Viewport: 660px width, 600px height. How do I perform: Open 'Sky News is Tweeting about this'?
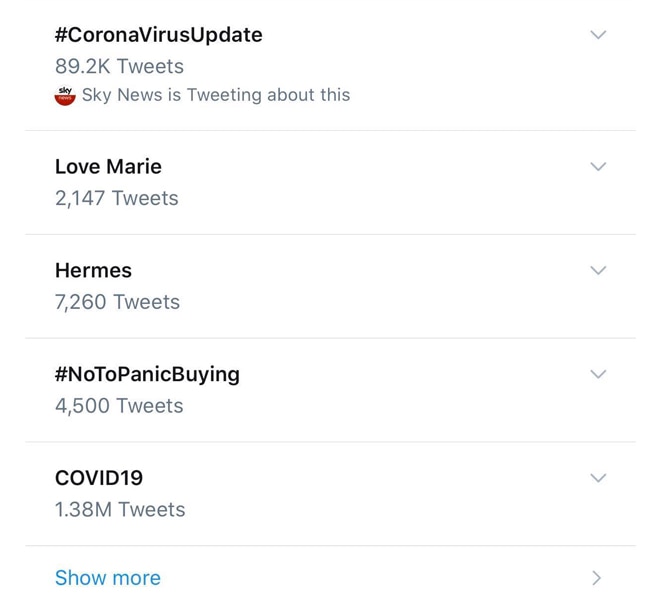point(216,95)
